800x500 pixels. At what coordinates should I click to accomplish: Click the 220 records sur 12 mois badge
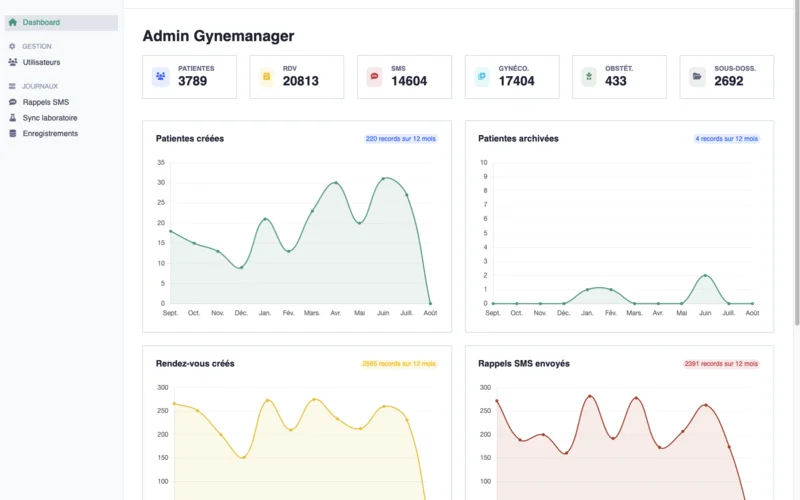(401, 139)
